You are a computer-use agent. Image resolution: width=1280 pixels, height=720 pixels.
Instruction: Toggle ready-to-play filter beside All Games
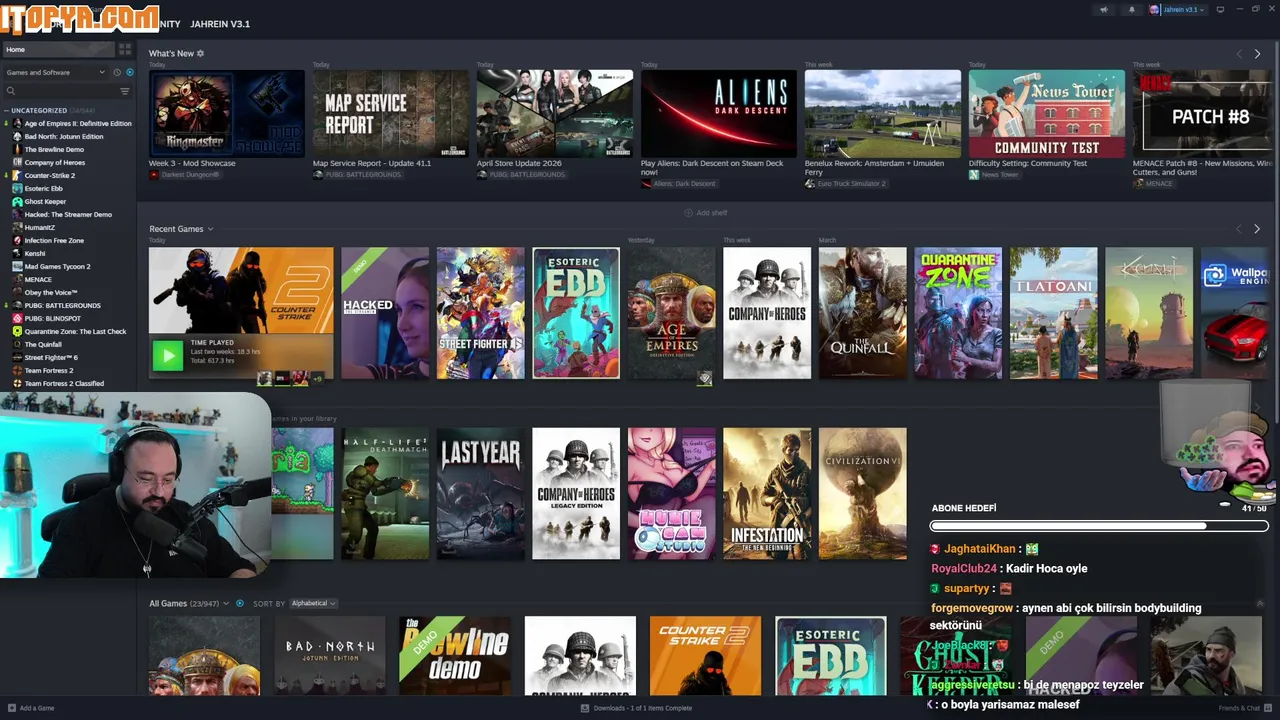click(240, 603)
